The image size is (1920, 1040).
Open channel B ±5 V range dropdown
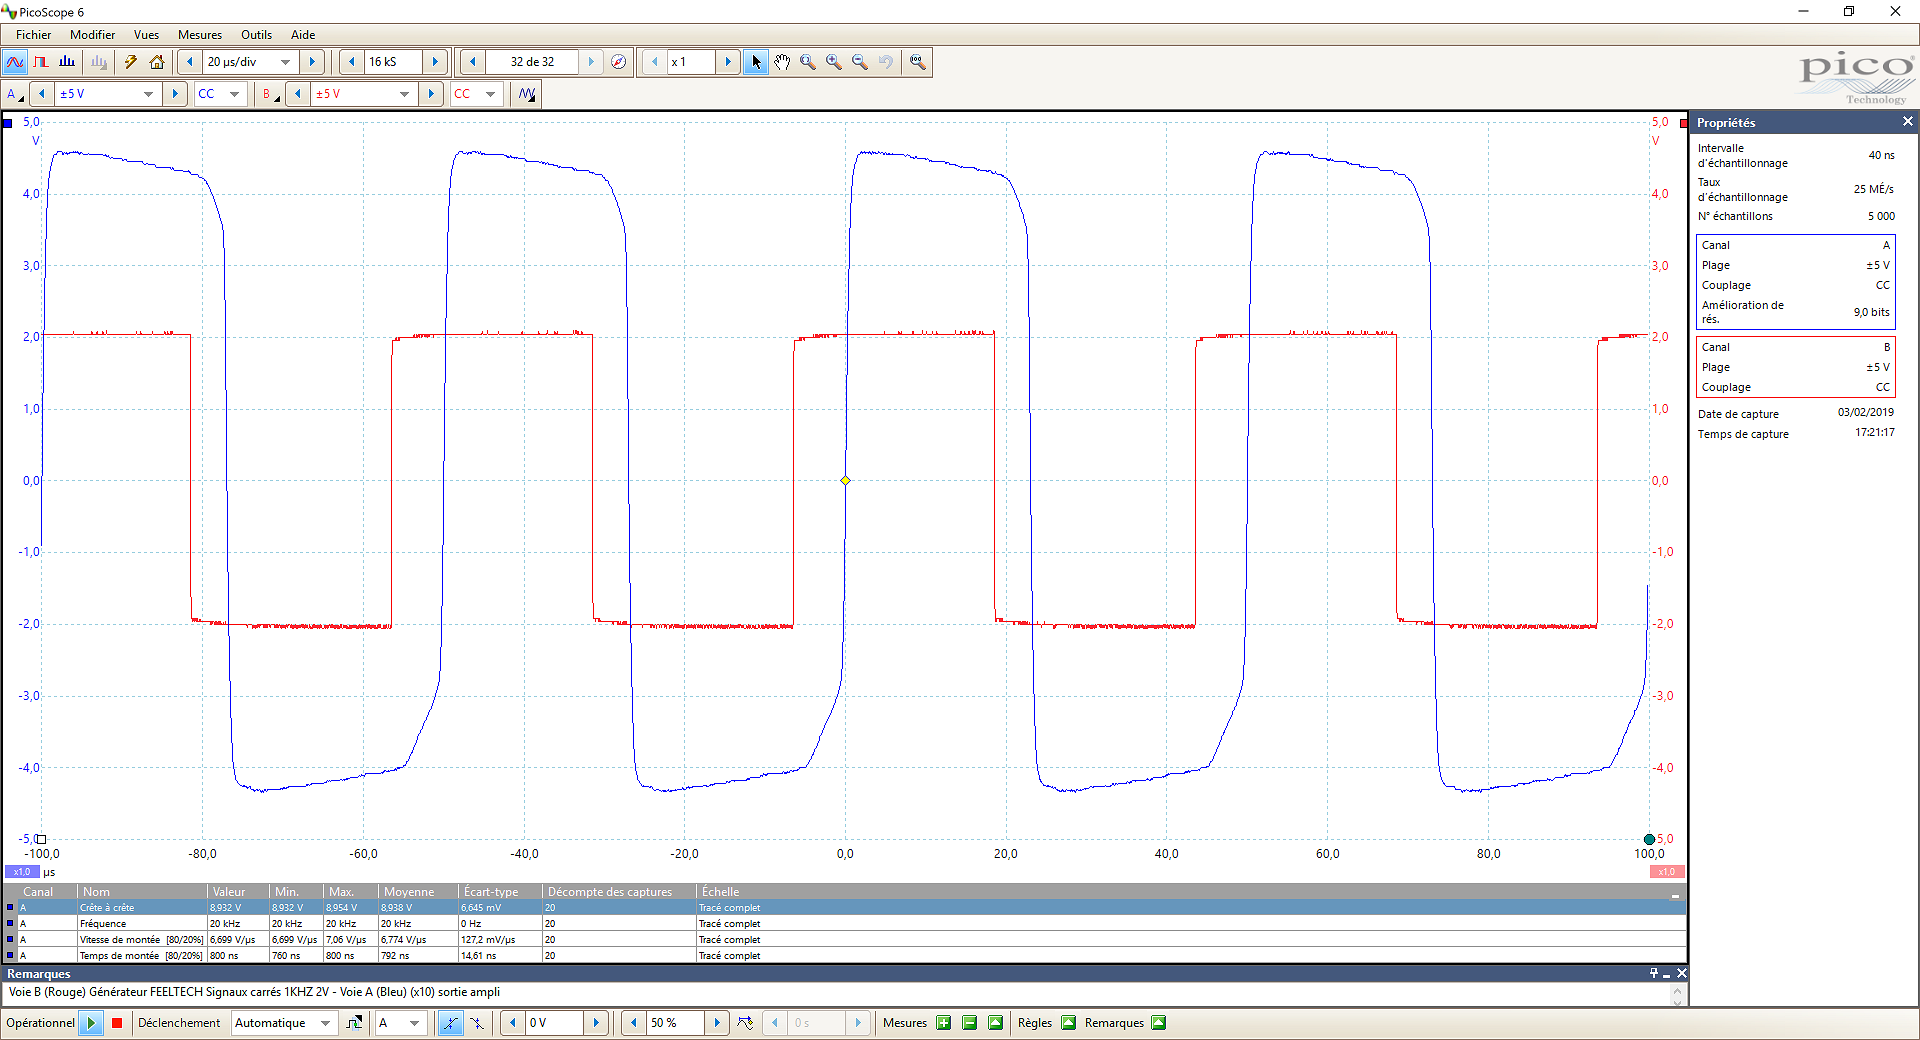pyautogui.click(x=404, y=94)
